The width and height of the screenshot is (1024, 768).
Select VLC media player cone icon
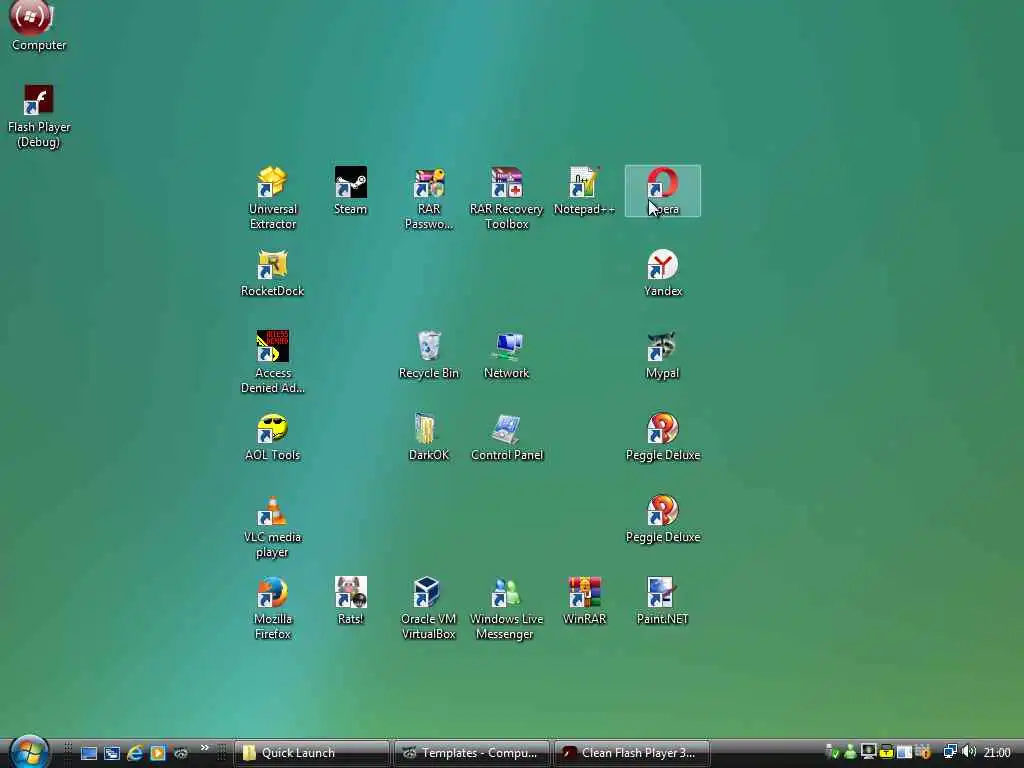point(272,526)
